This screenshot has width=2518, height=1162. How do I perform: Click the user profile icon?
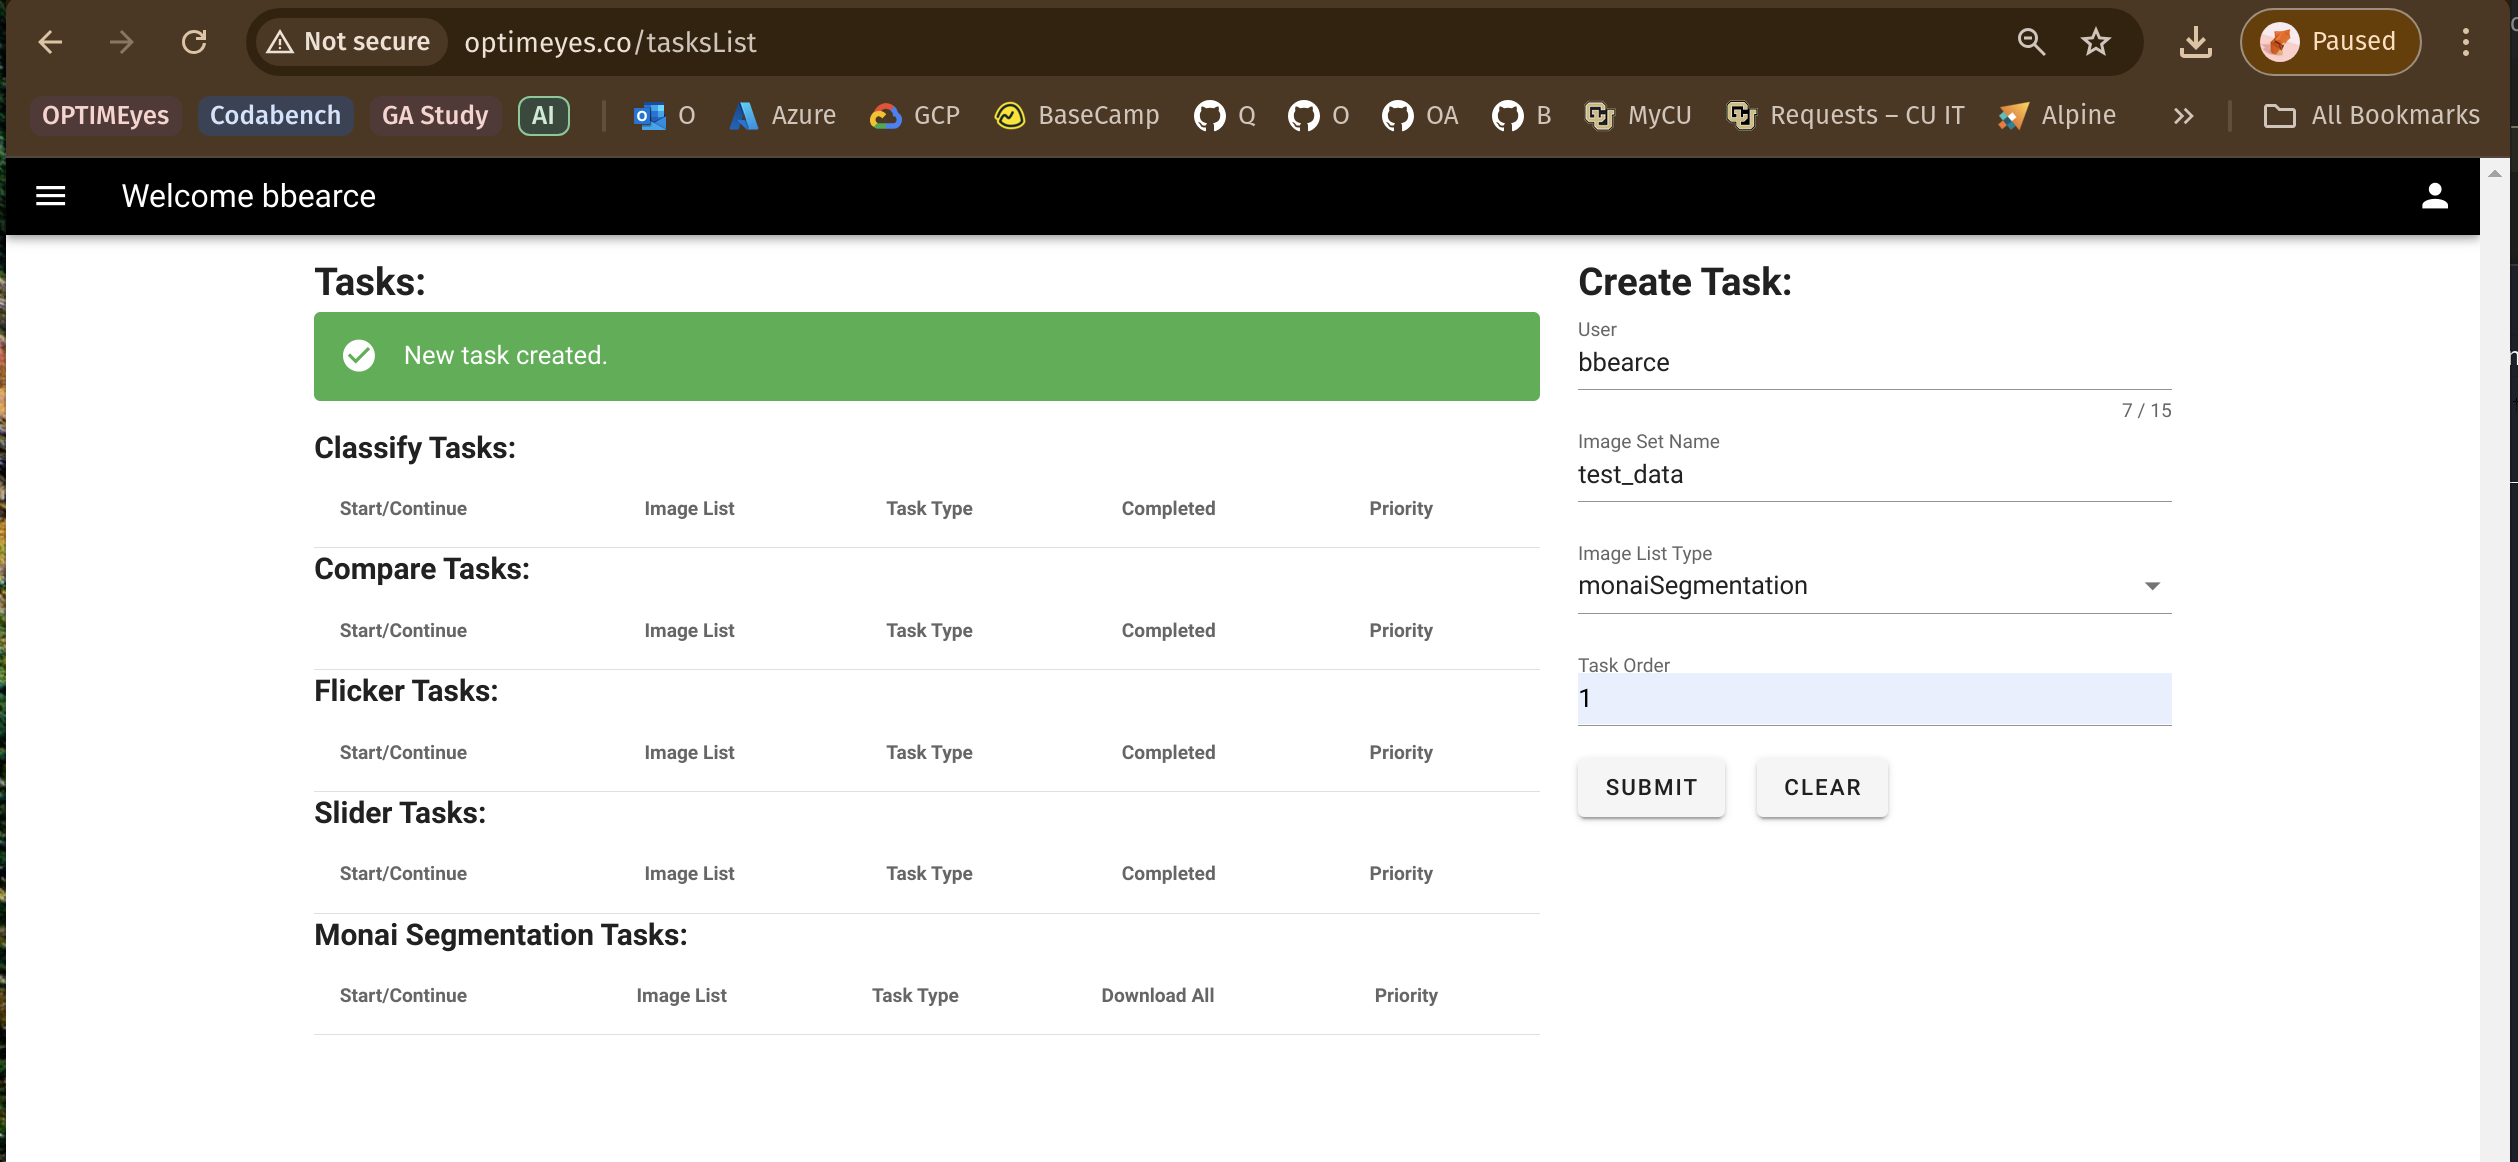point(2436,197)
